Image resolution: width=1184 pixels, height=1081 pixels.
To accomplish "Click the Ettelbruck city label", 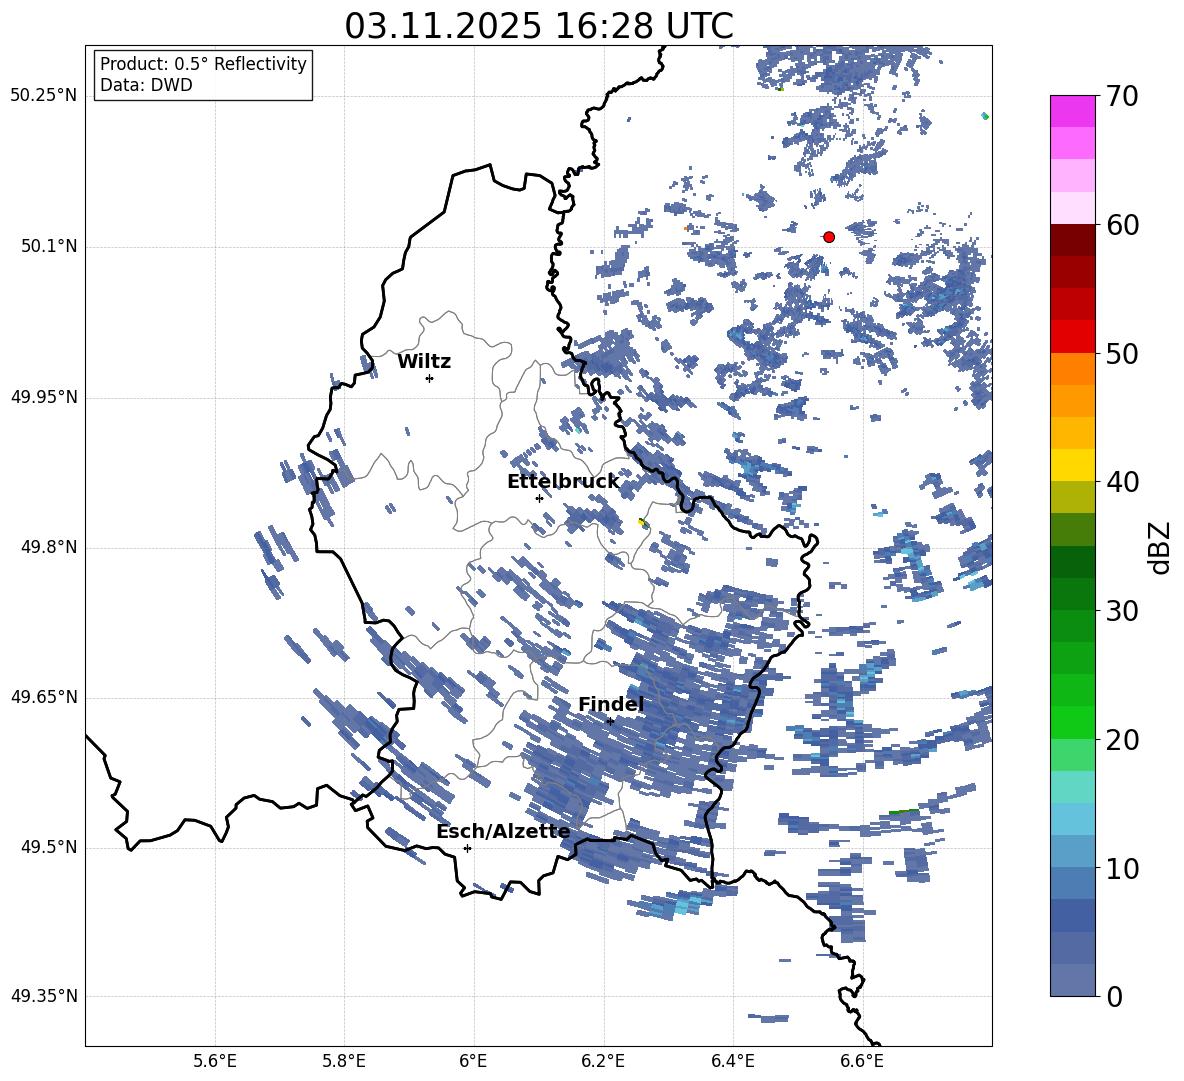I will point(563,482).
